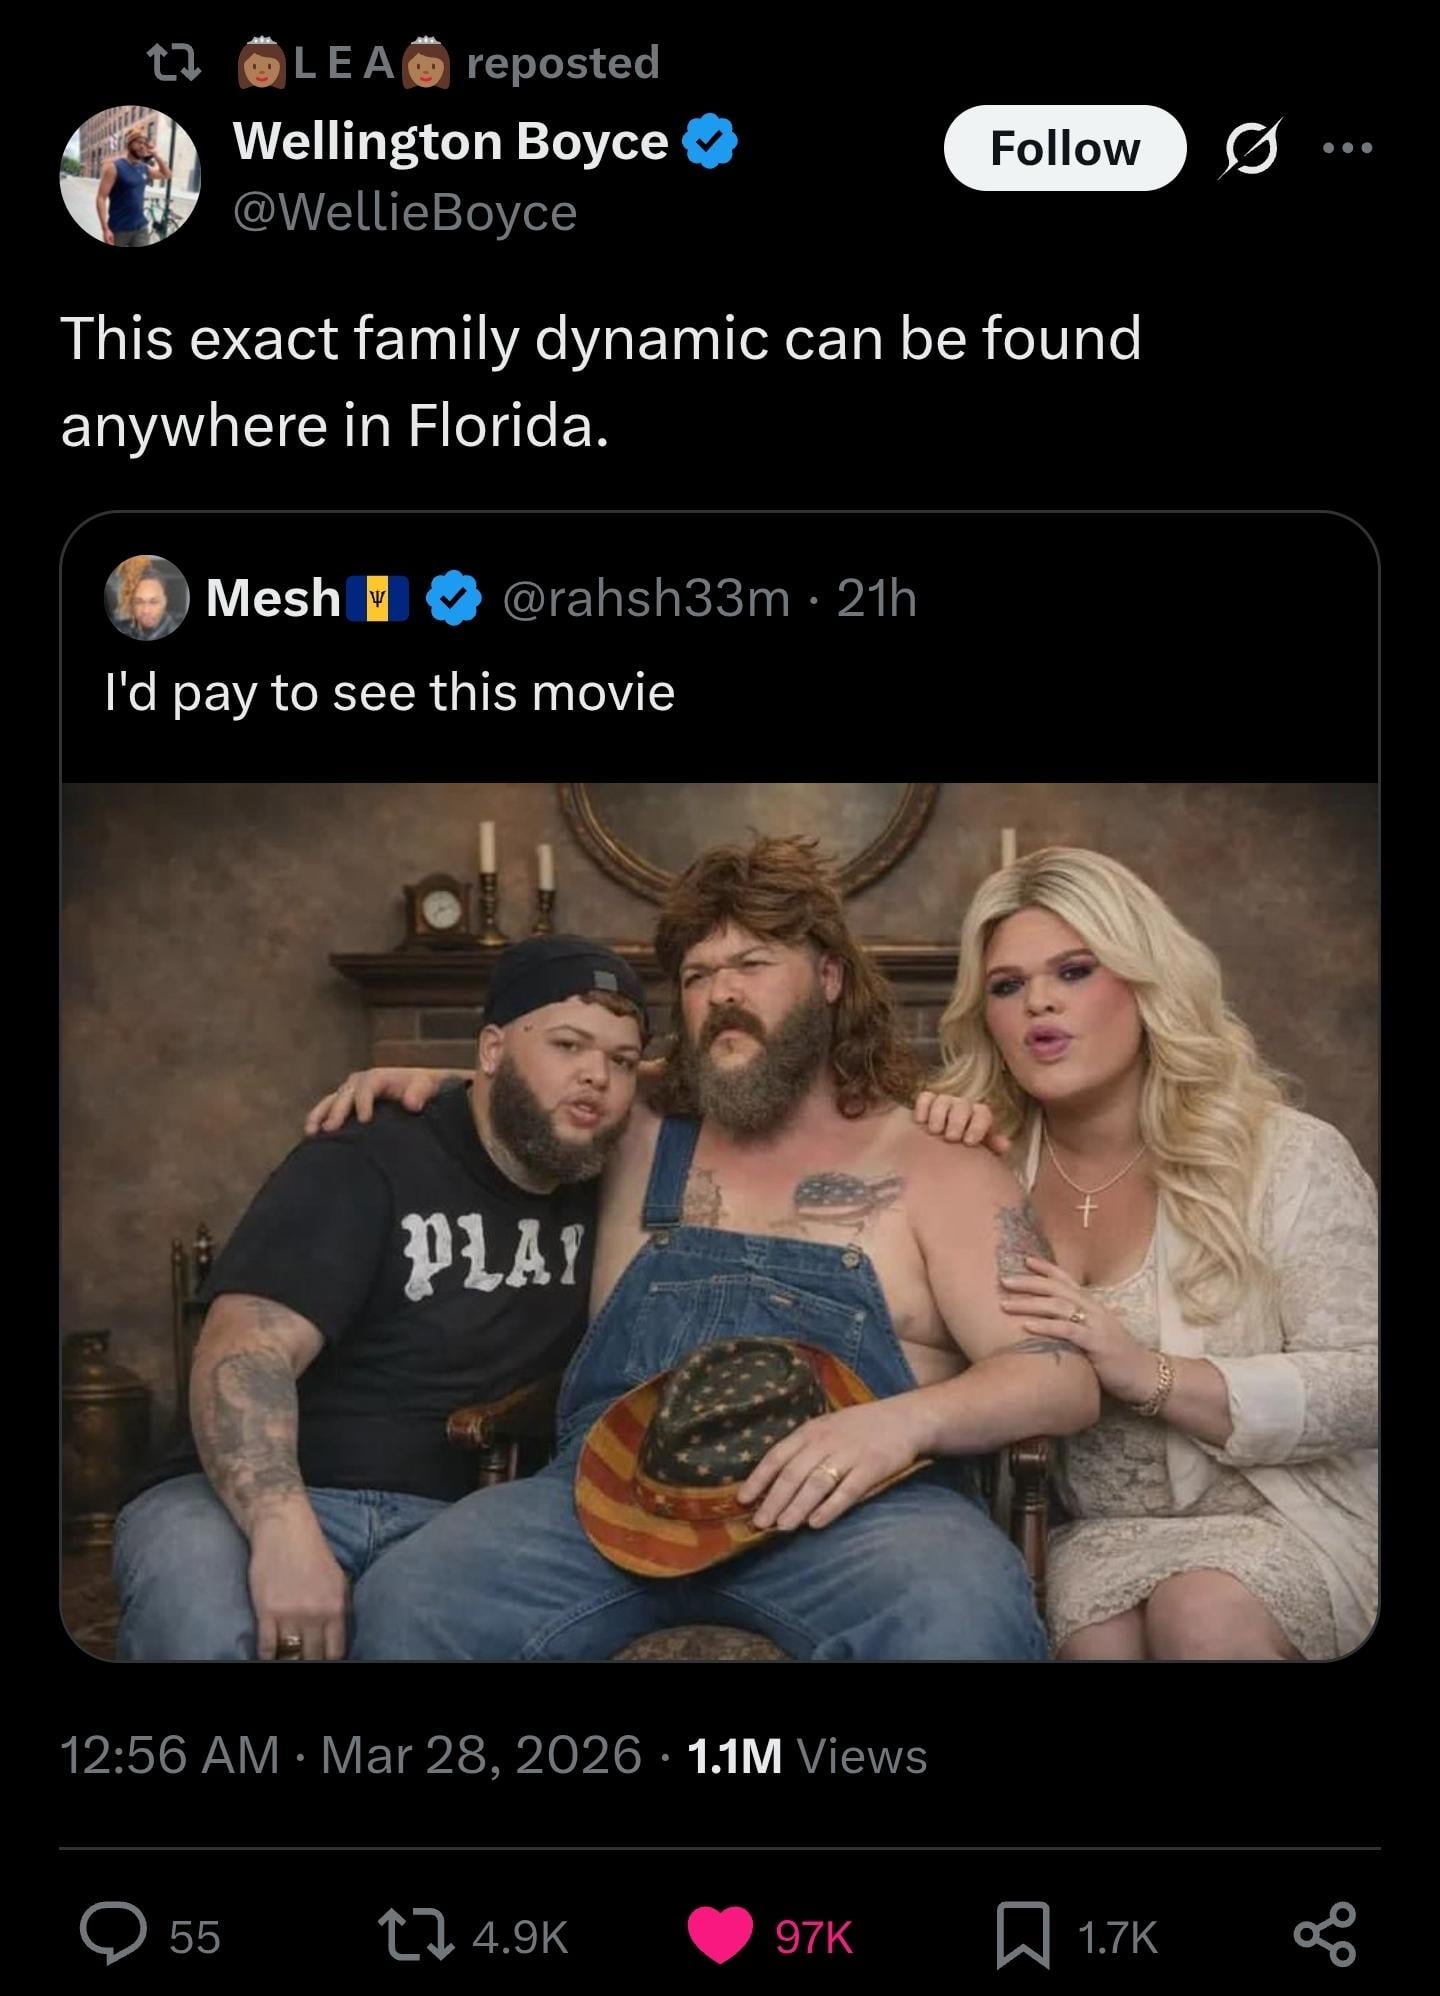Open the @WellieBoyce handle

(405, 212)
